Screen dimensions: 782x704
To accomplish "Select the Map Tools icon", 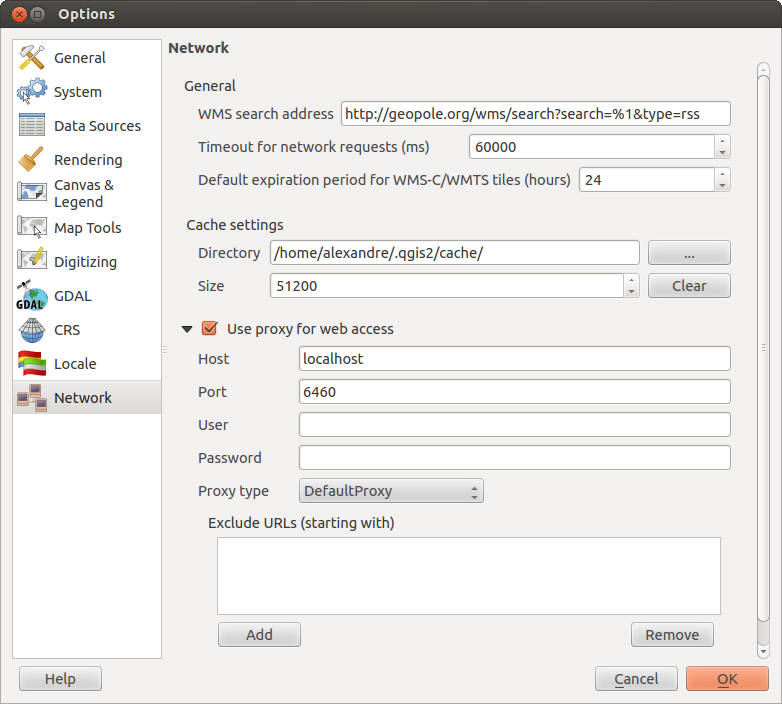I will pyautogui.click(x=32, y=228).
